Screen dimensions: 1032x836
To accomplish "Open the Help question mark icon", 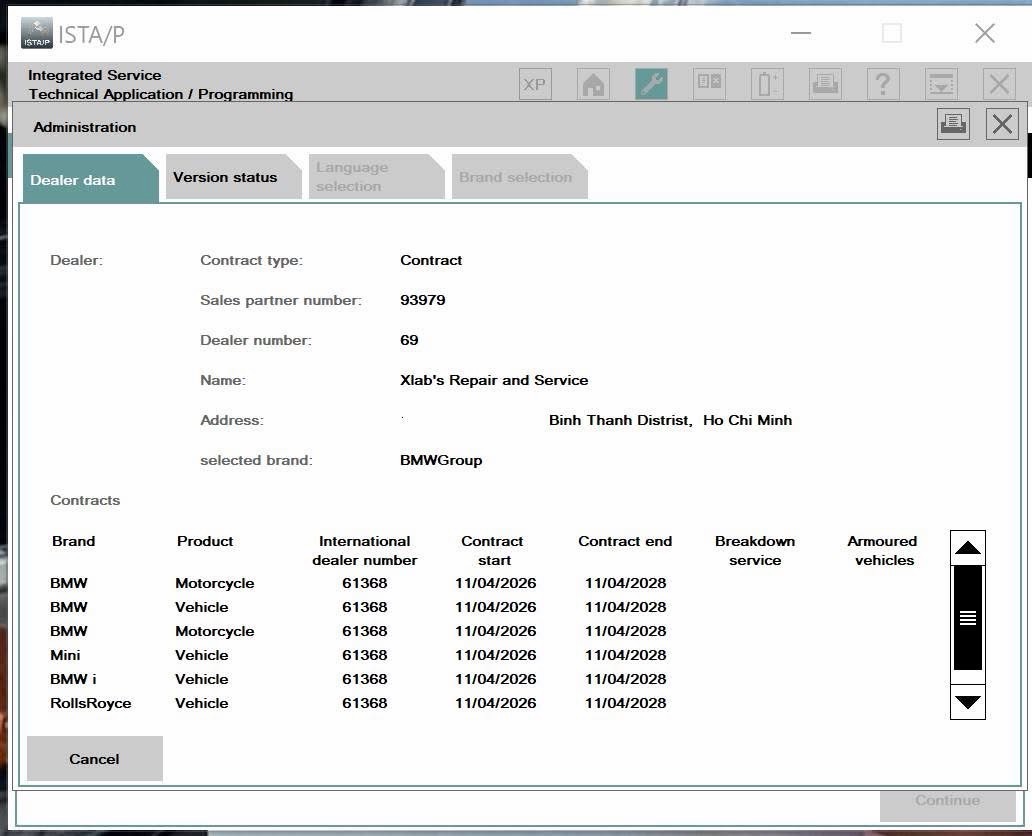I will tap(882, 84).
